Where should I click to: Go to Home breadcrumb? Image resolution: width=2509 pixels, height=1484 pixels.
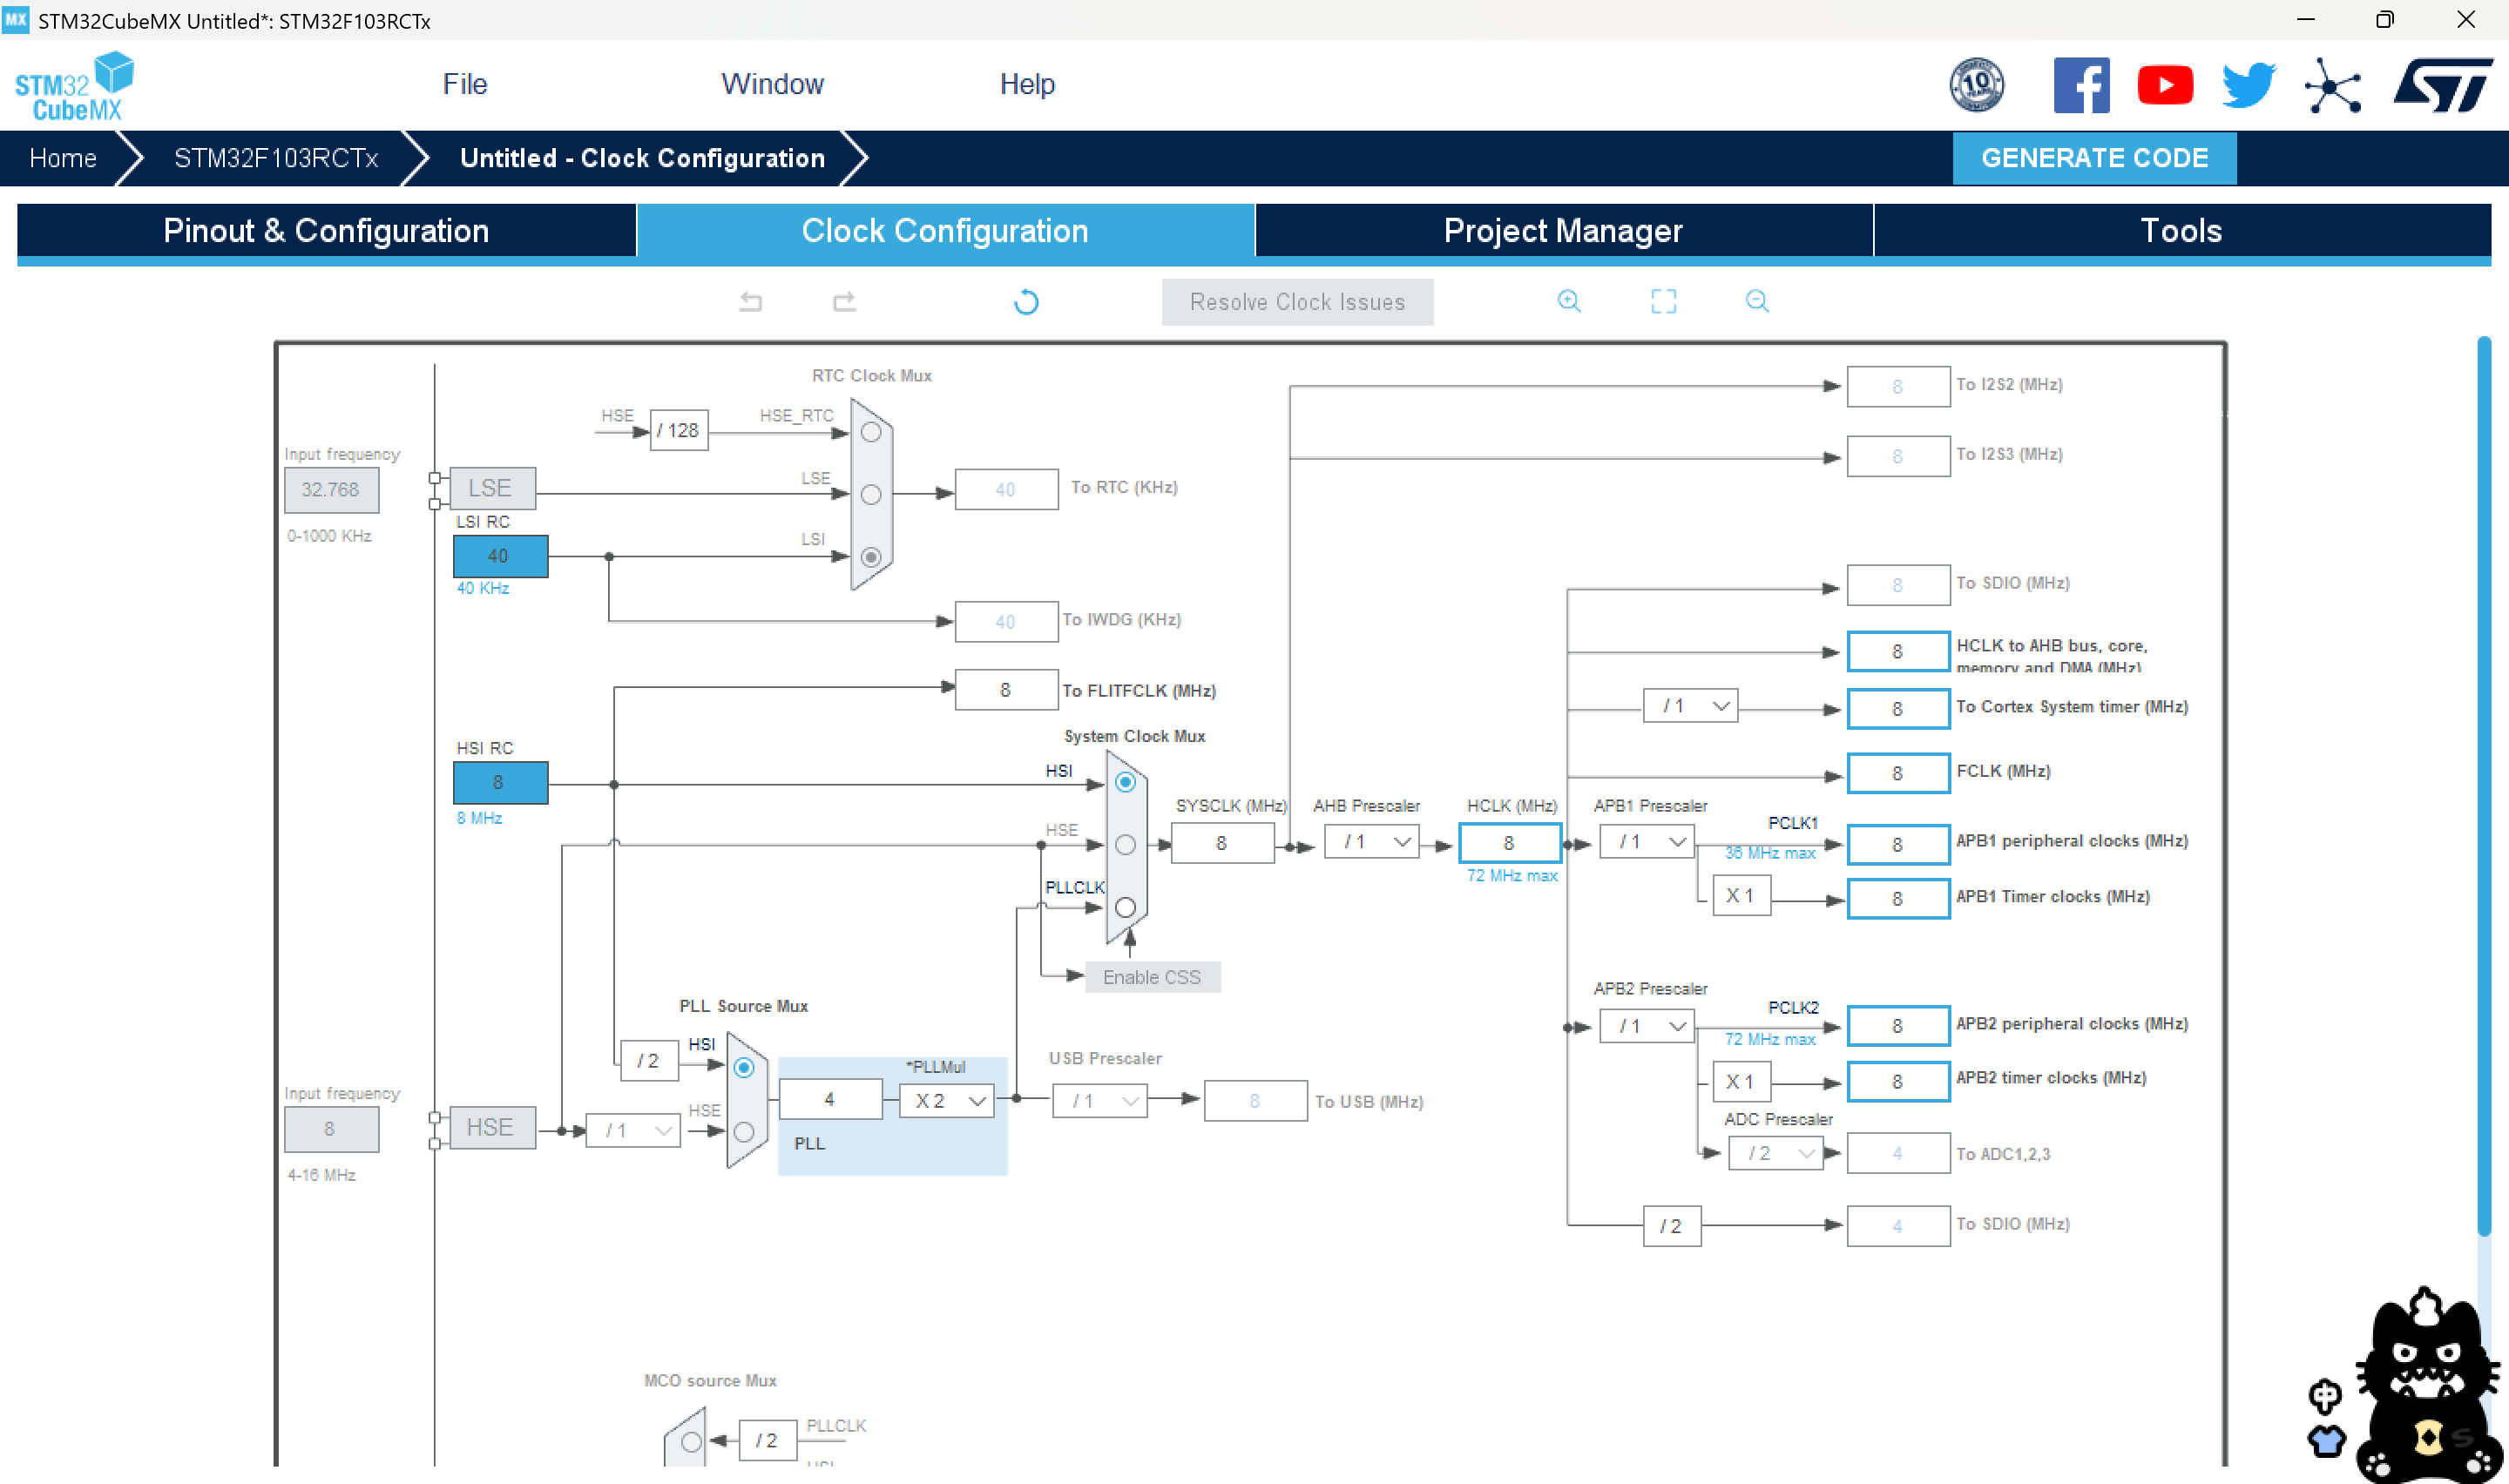click(63, 158)
